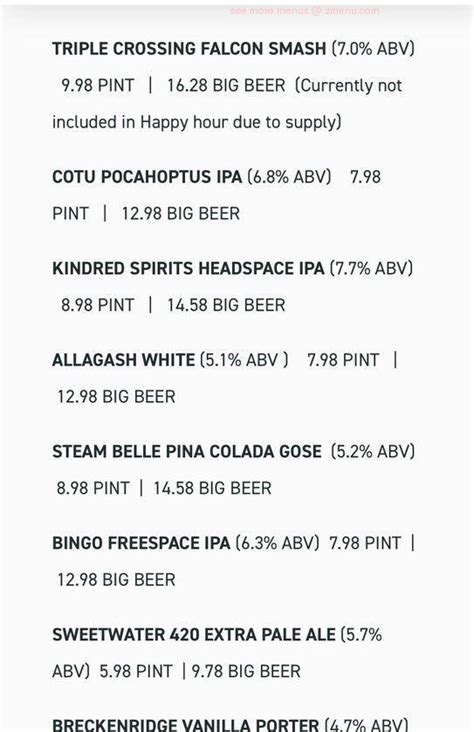Select COTU Pocahoptus IPA heading
The height and width of the screenshot is (732, 474).
click(147, 177)
